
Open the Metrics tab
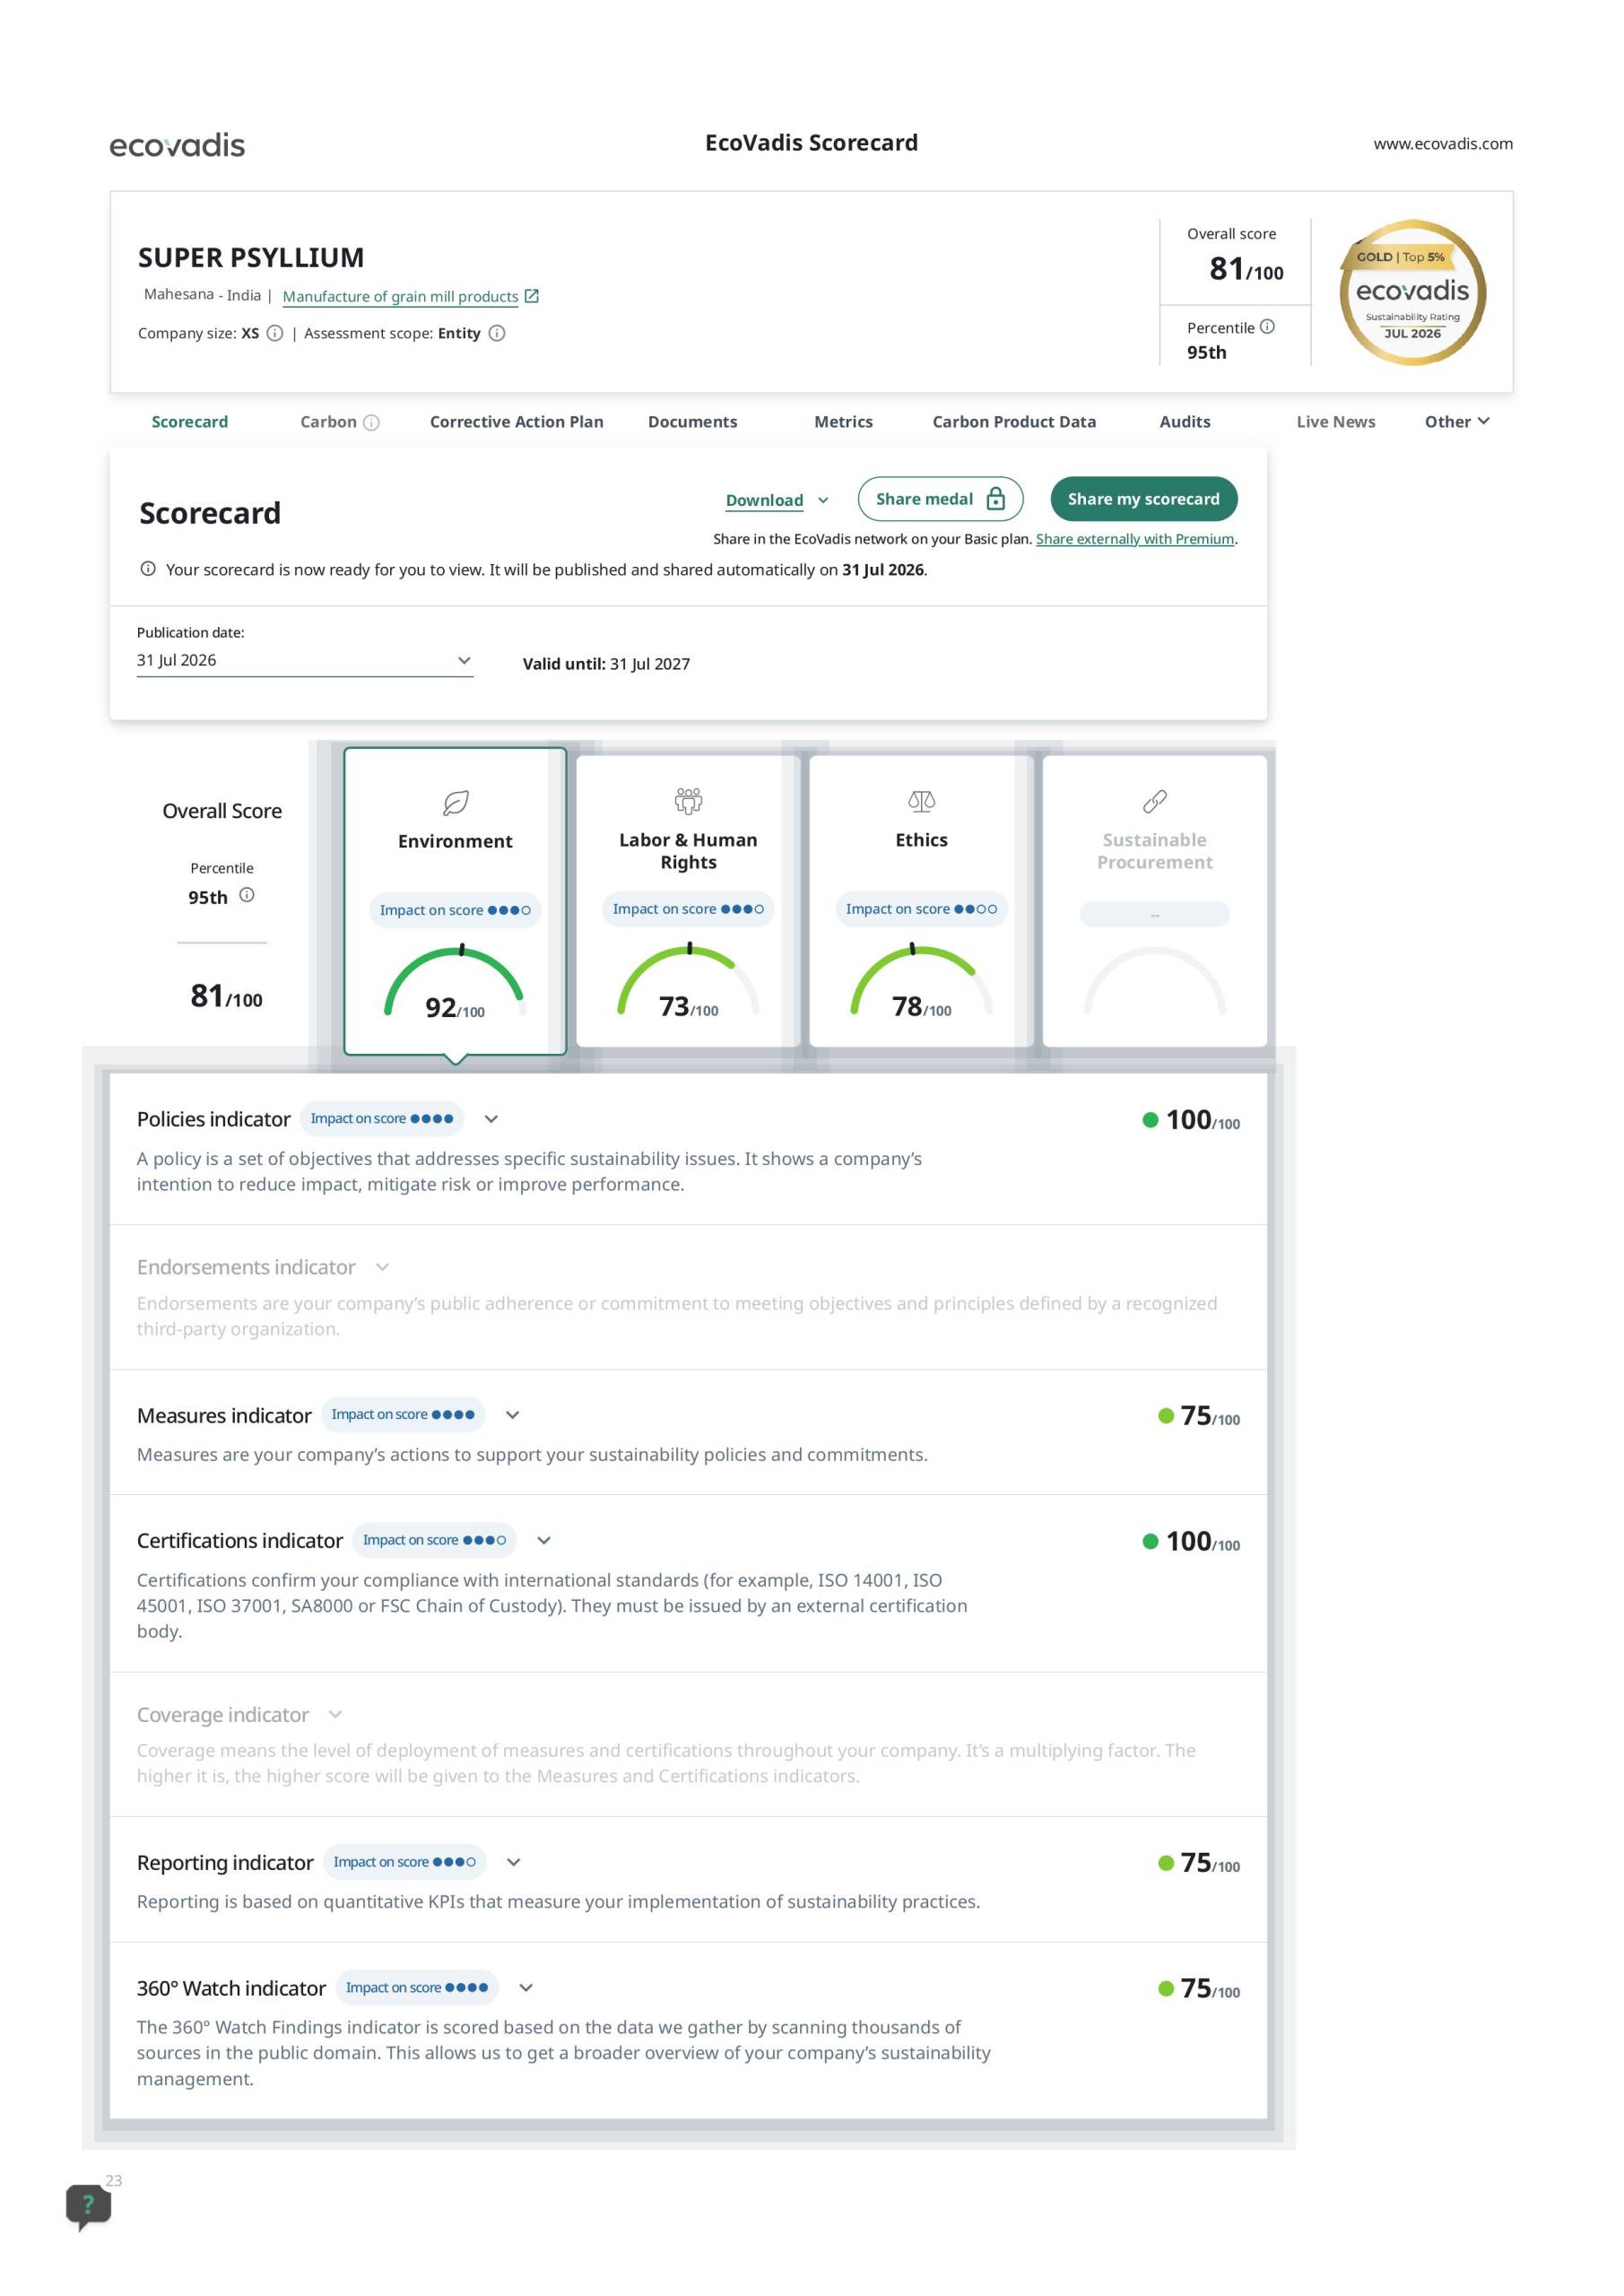tap(843, 422)
